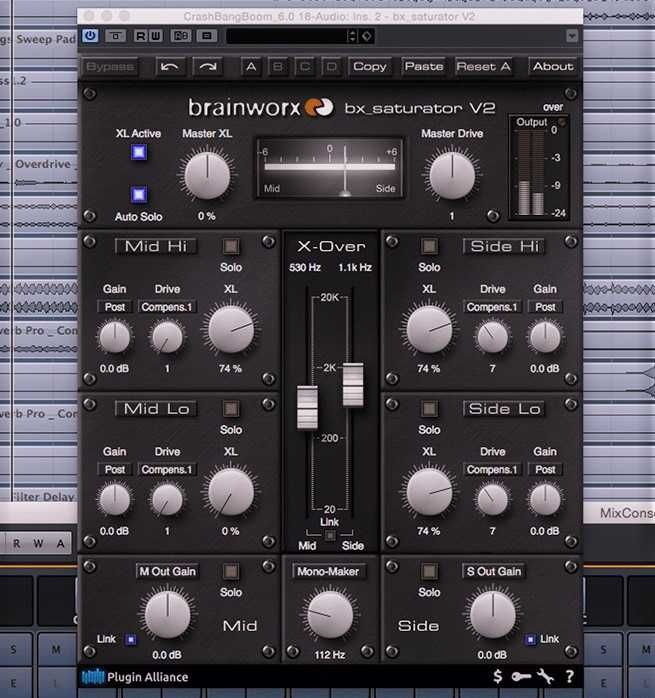Click the Mid/Side balance meter display
The height and width of the screenshot is (698, 655).
click(330, 168)
